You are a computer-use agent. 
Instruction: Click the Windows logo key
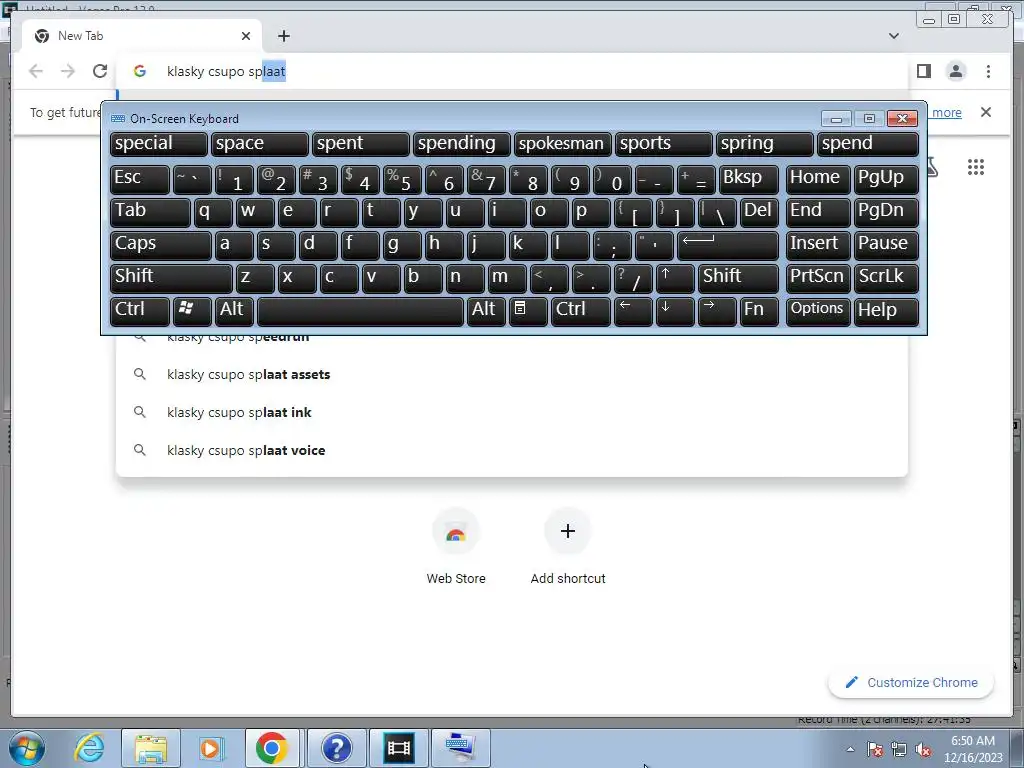[192, 311]
